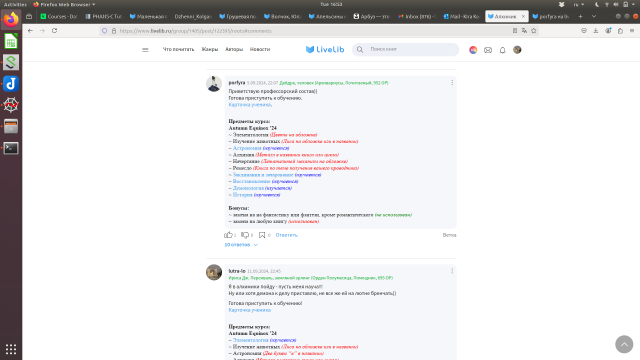640x360 pixels.
Task: Like perfyra's comment with thumbs up
Action: (x=228, y=235)
